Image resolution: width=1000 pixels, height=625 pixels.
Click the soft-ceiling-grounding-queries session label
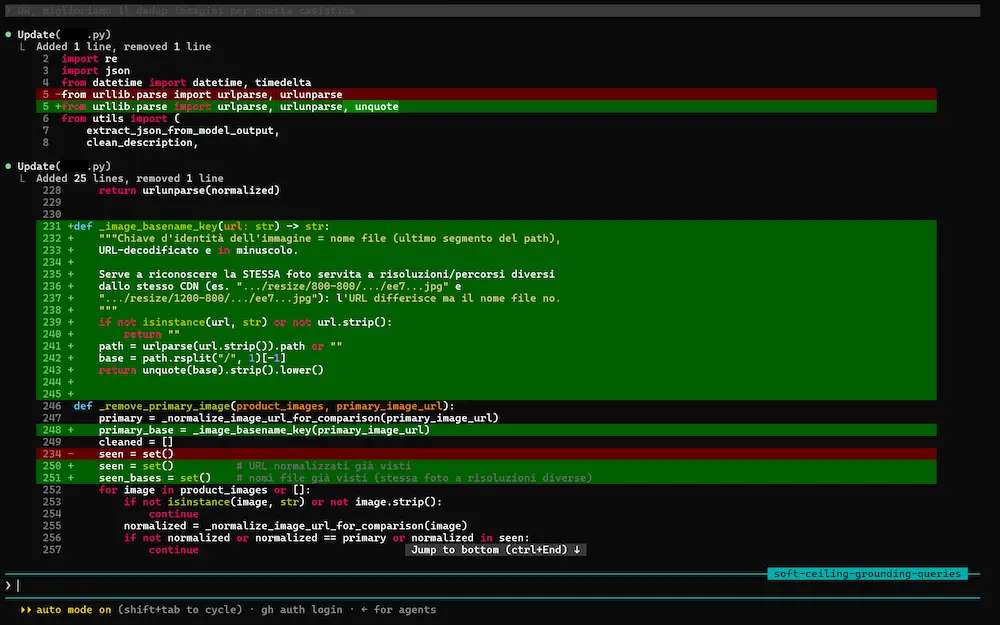pos(867,573)
